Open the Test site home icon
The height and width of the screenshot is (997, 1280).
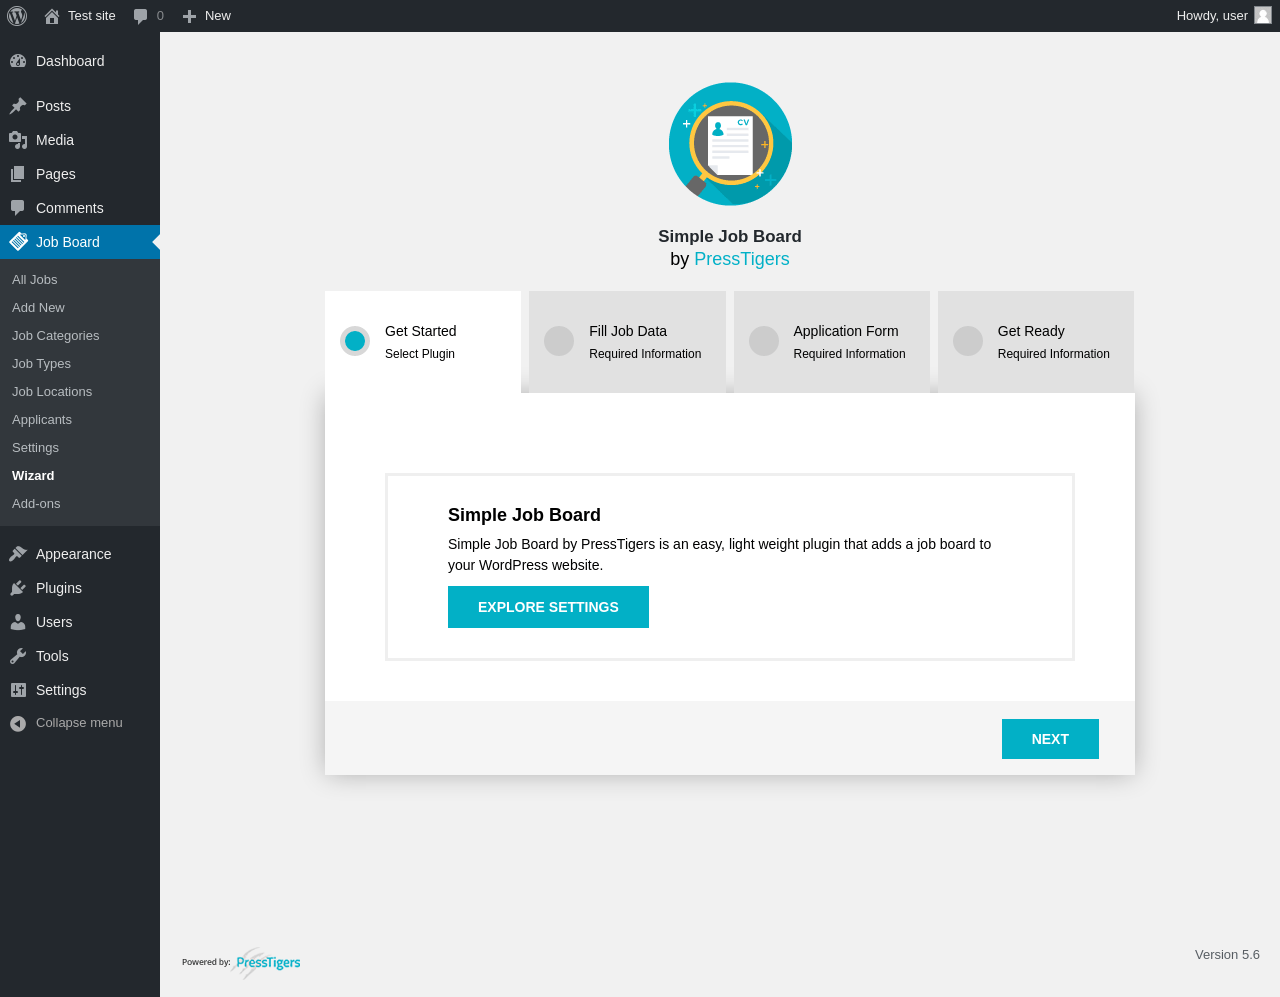(x=52, y=16)
